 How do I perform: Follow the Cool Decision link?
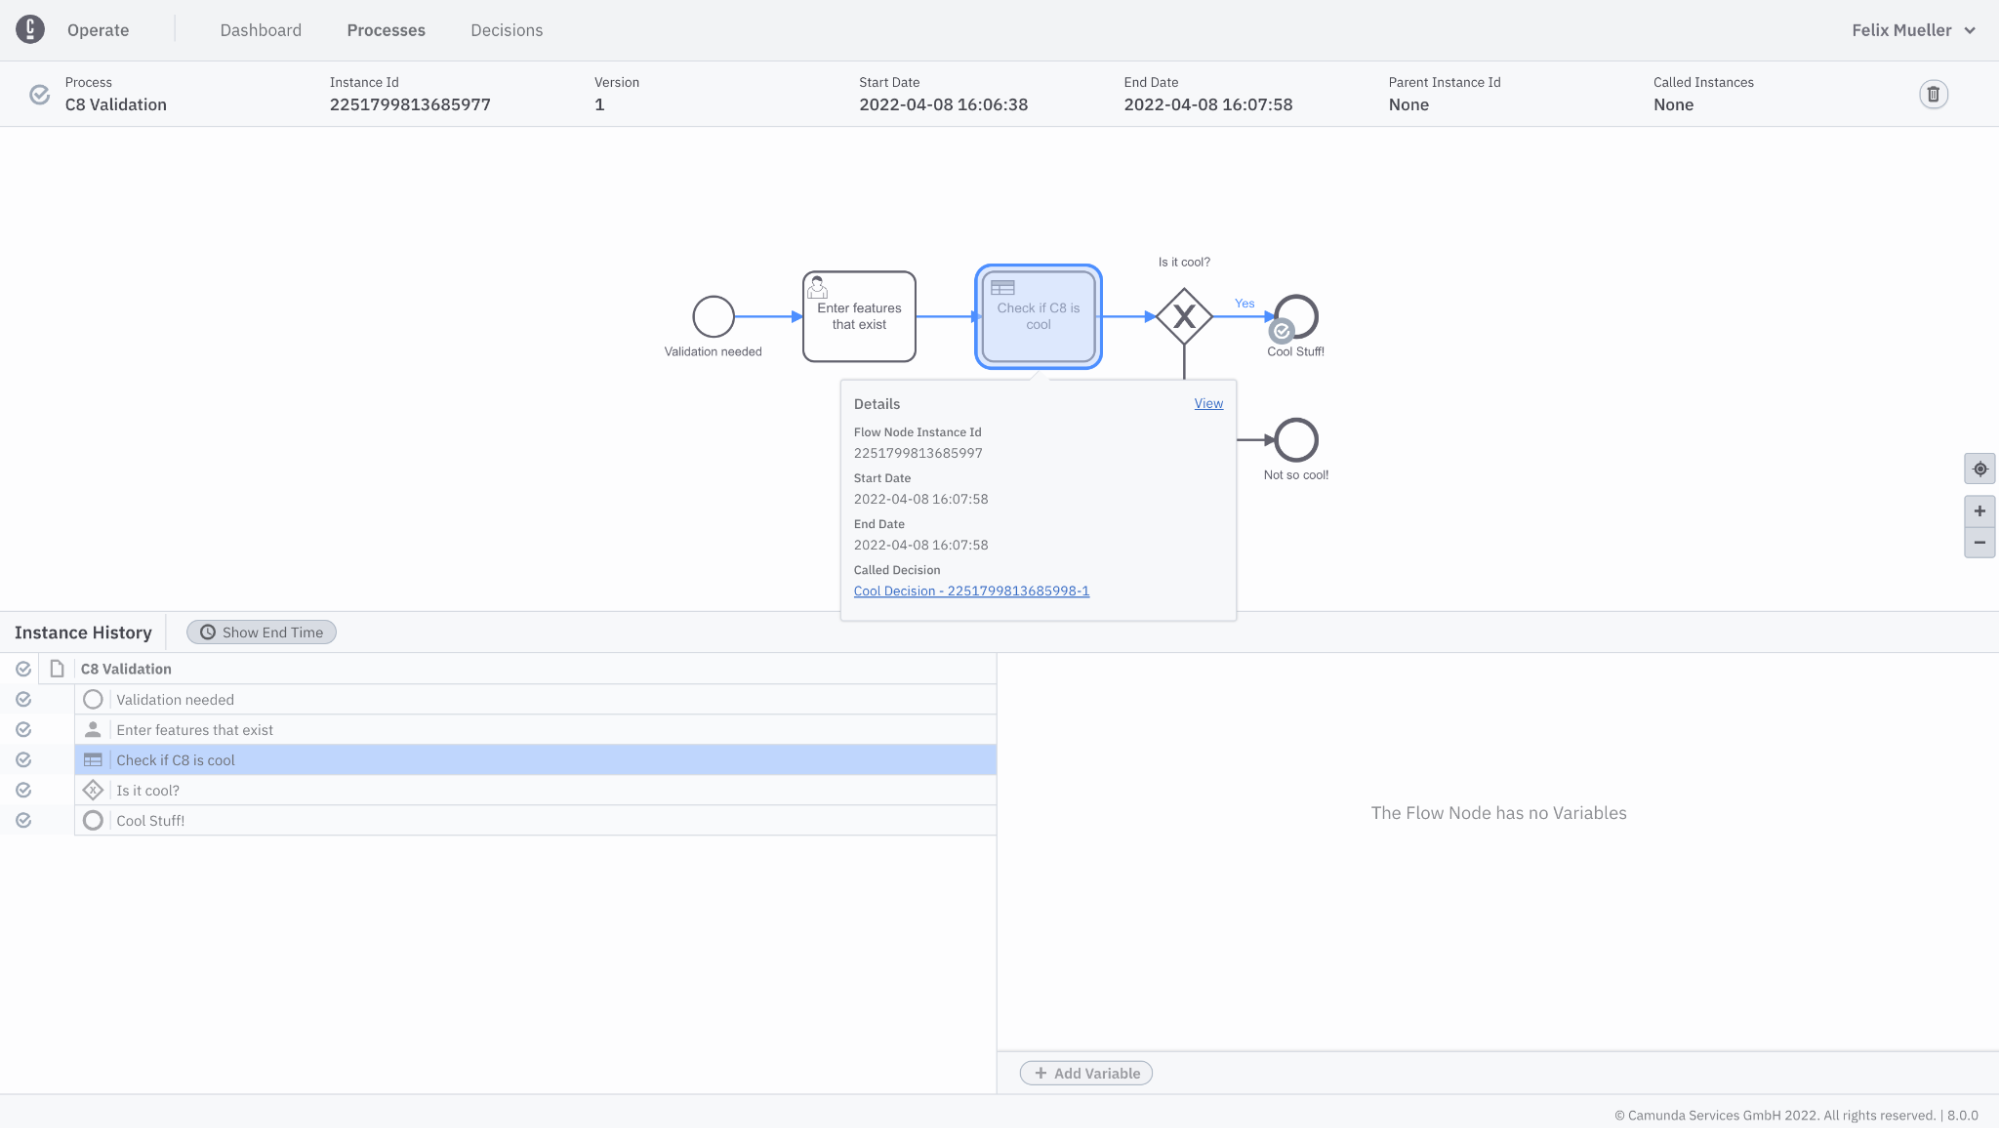970,591
